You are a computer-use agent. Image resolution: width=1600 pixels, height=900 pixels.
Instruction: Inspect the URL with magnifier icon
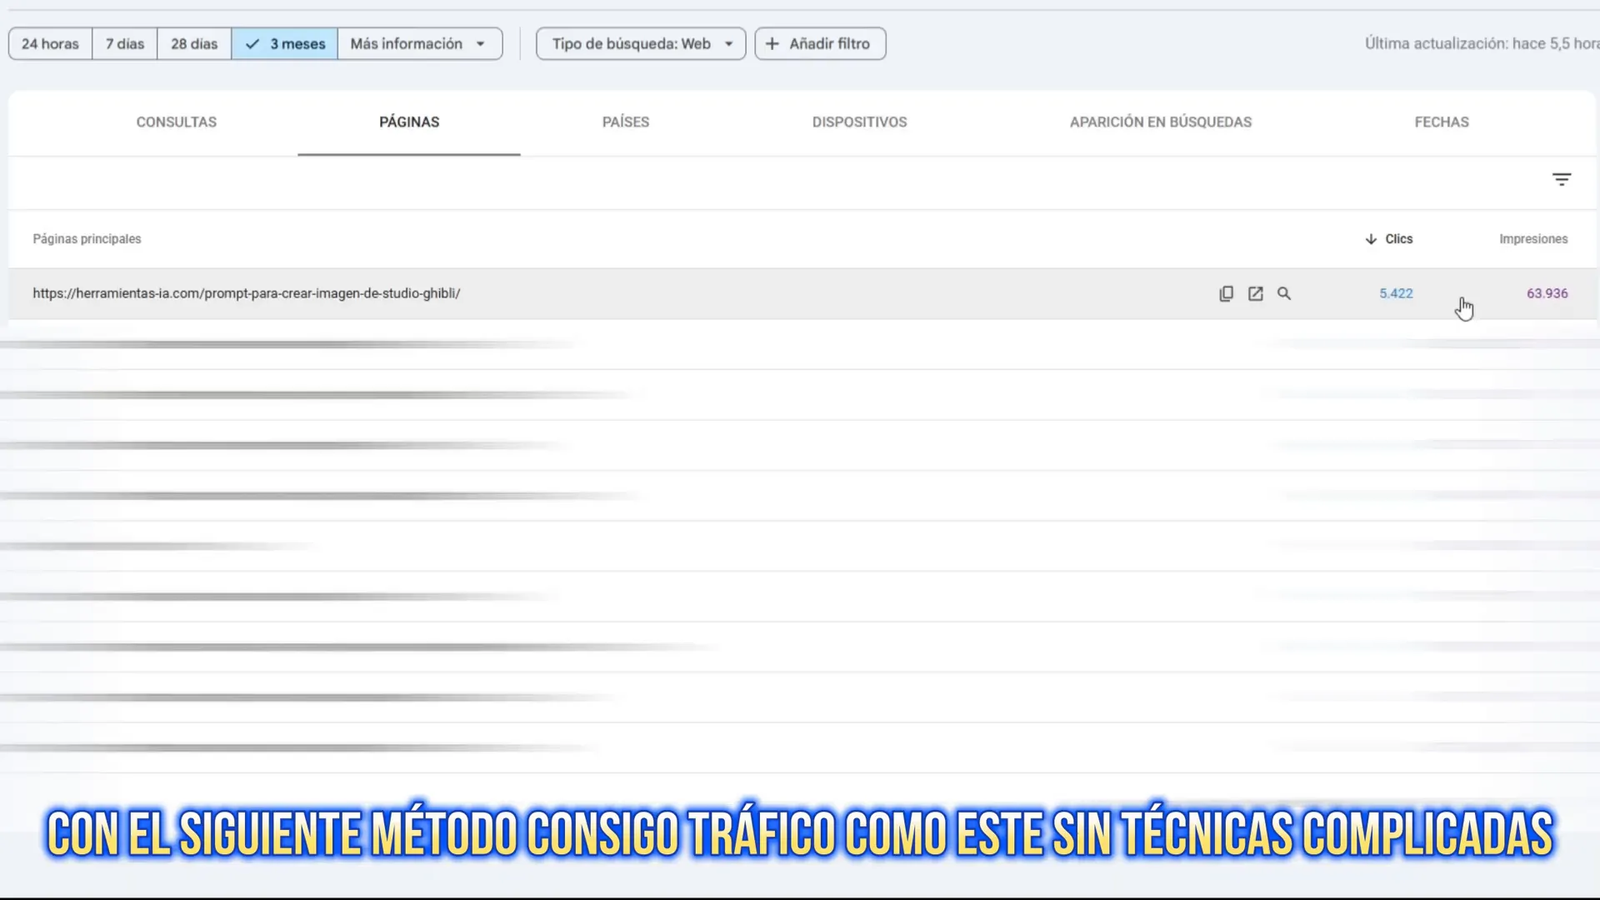1284,294
